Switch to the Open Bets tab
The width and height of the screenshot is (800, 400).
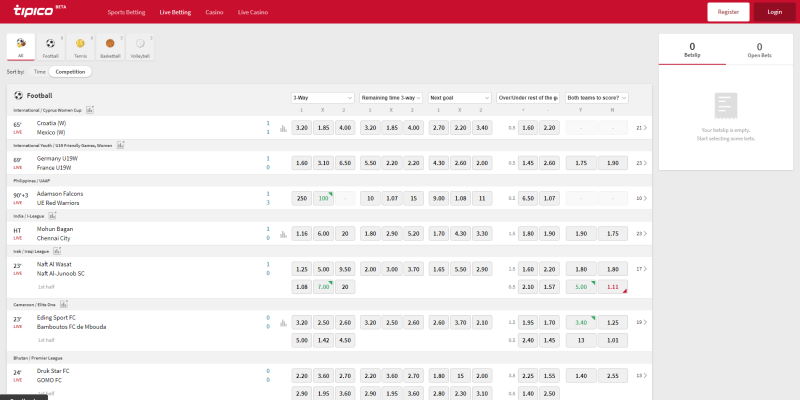(x=759, y=50)
